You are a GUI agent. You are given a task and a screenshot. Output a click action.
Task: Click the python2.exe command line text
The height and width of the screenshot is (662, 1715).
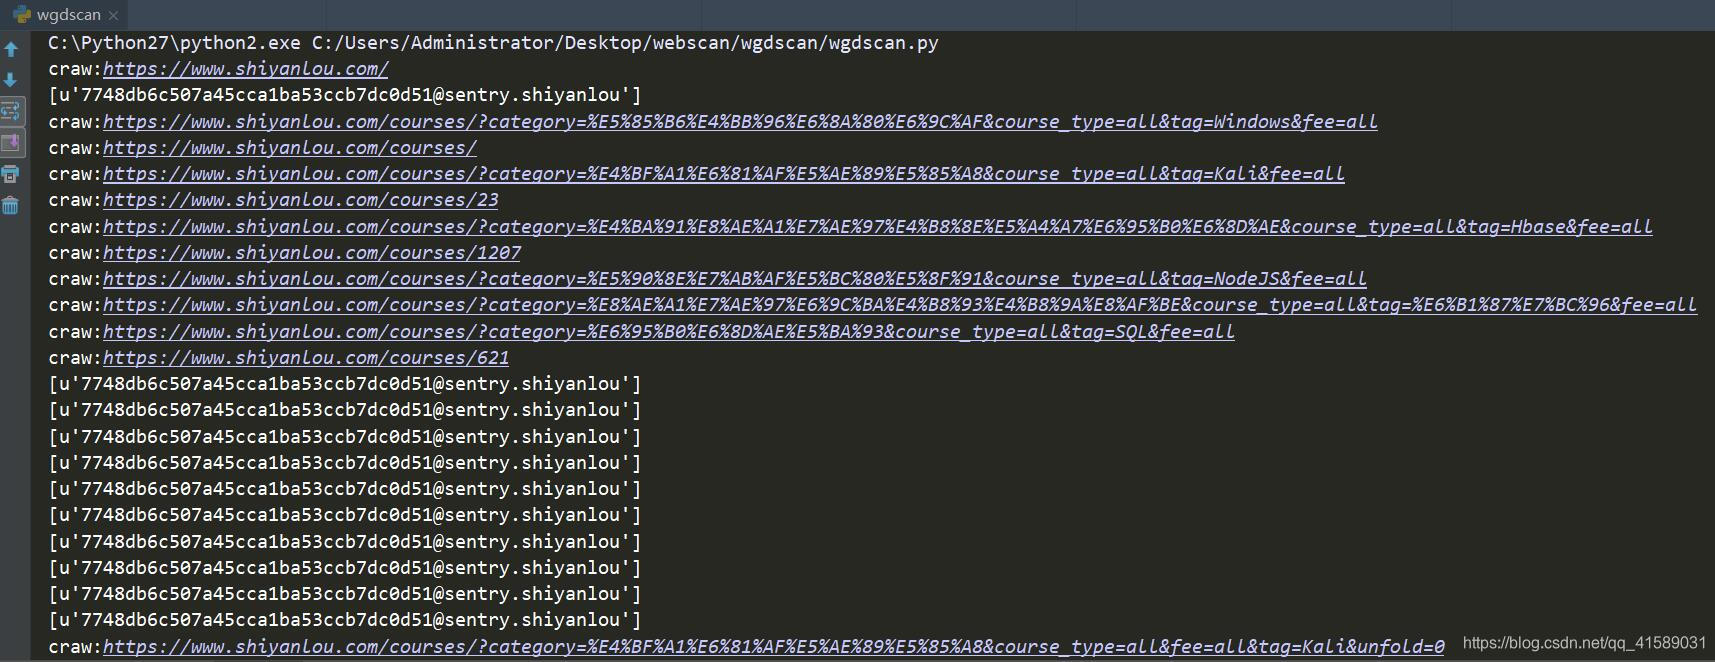coord(493,43)
